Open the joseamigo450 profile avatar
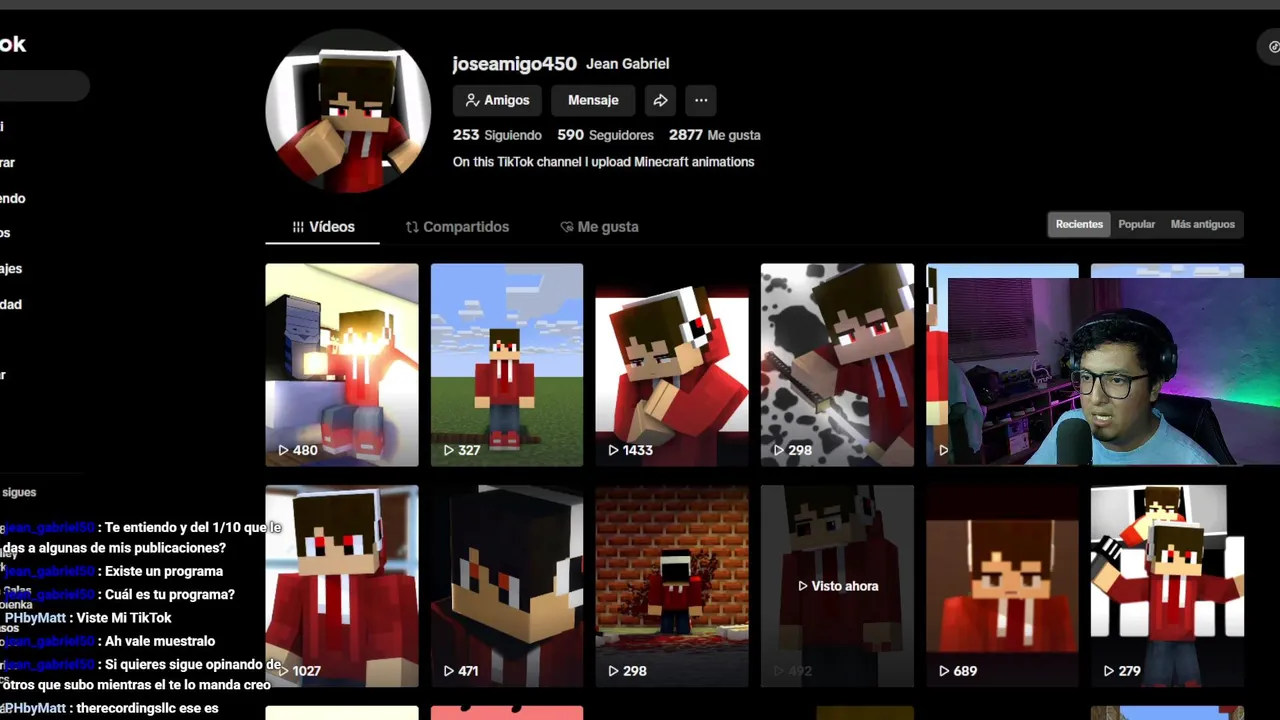This screenshot has width=1280, height=720. 348,111
